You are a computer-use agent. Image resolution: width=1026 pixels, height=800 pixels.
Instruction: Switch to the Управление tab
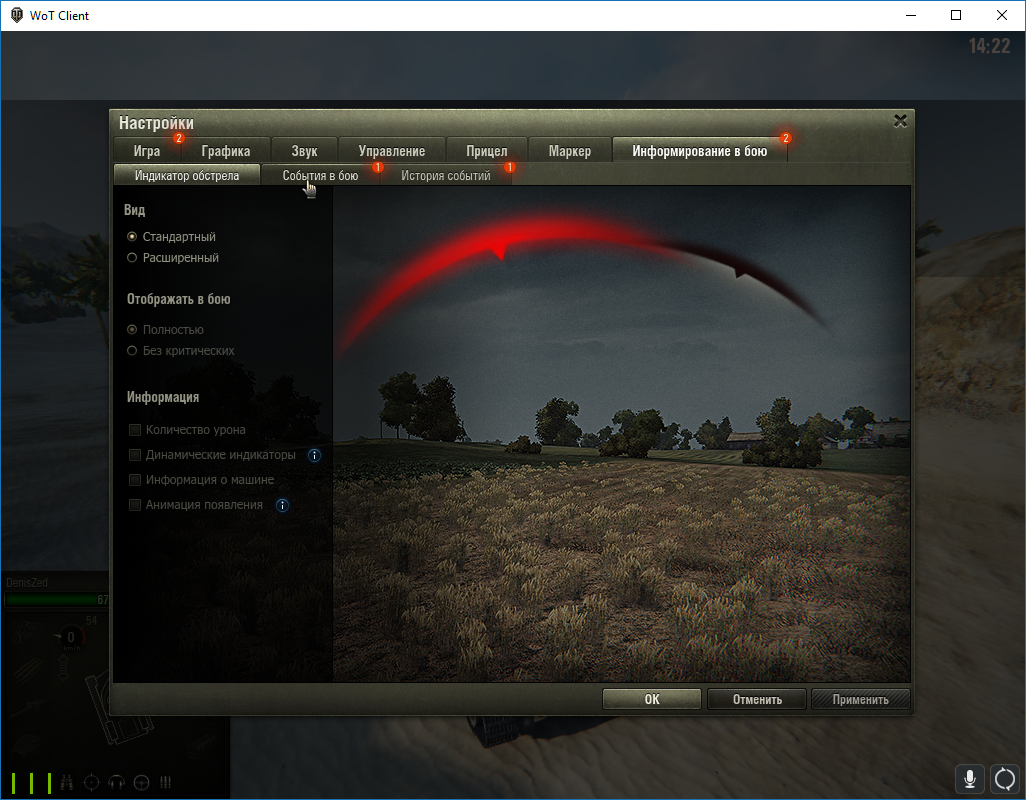392,151
